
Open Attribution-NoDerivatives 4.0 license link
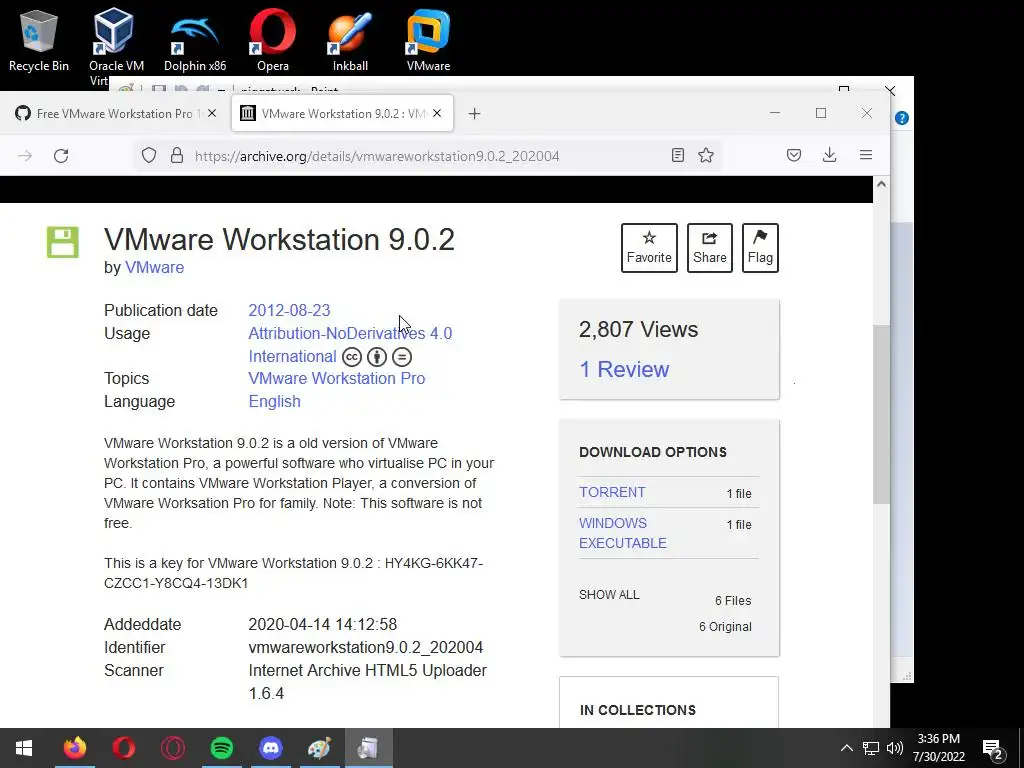point(350,333)
